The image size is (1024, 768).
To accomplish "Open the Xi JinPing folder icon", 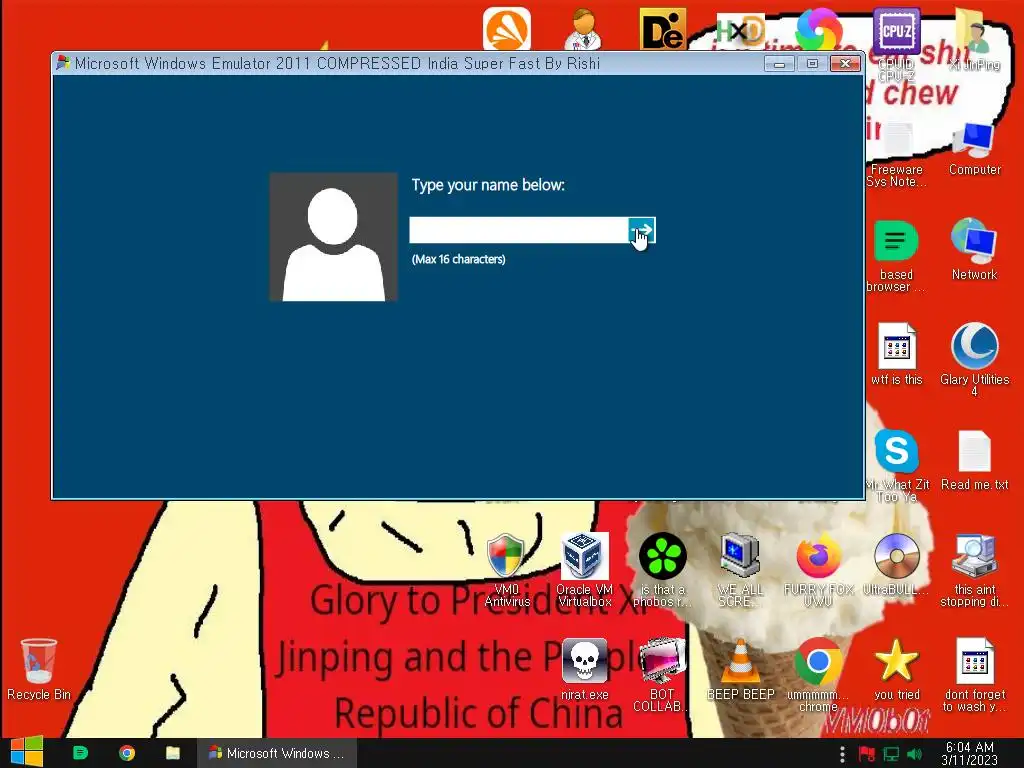I will point(974,40).
